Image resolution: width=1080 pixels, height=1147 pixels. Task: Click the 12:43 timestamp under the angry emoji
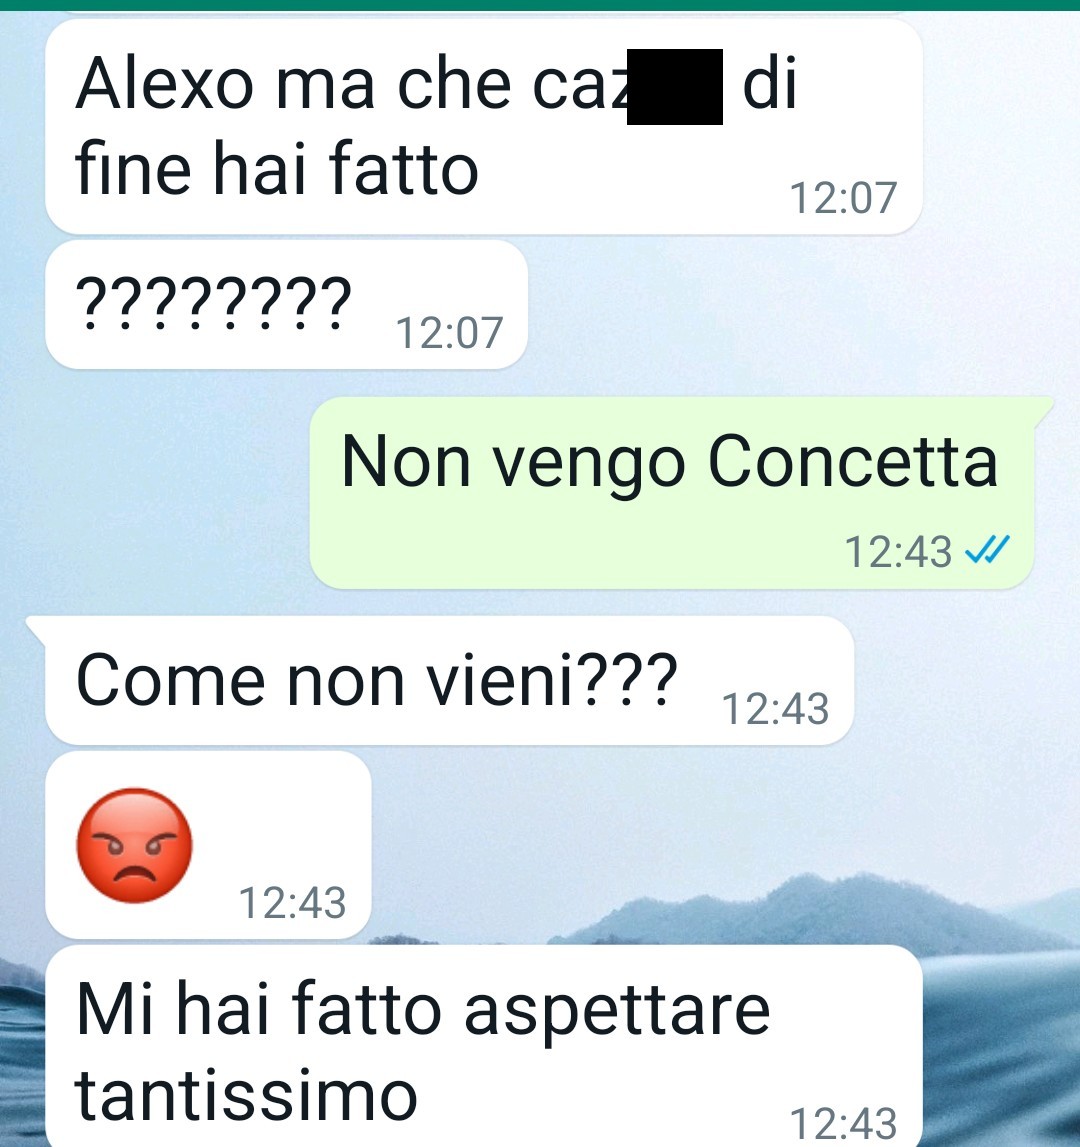pos(292,903)
